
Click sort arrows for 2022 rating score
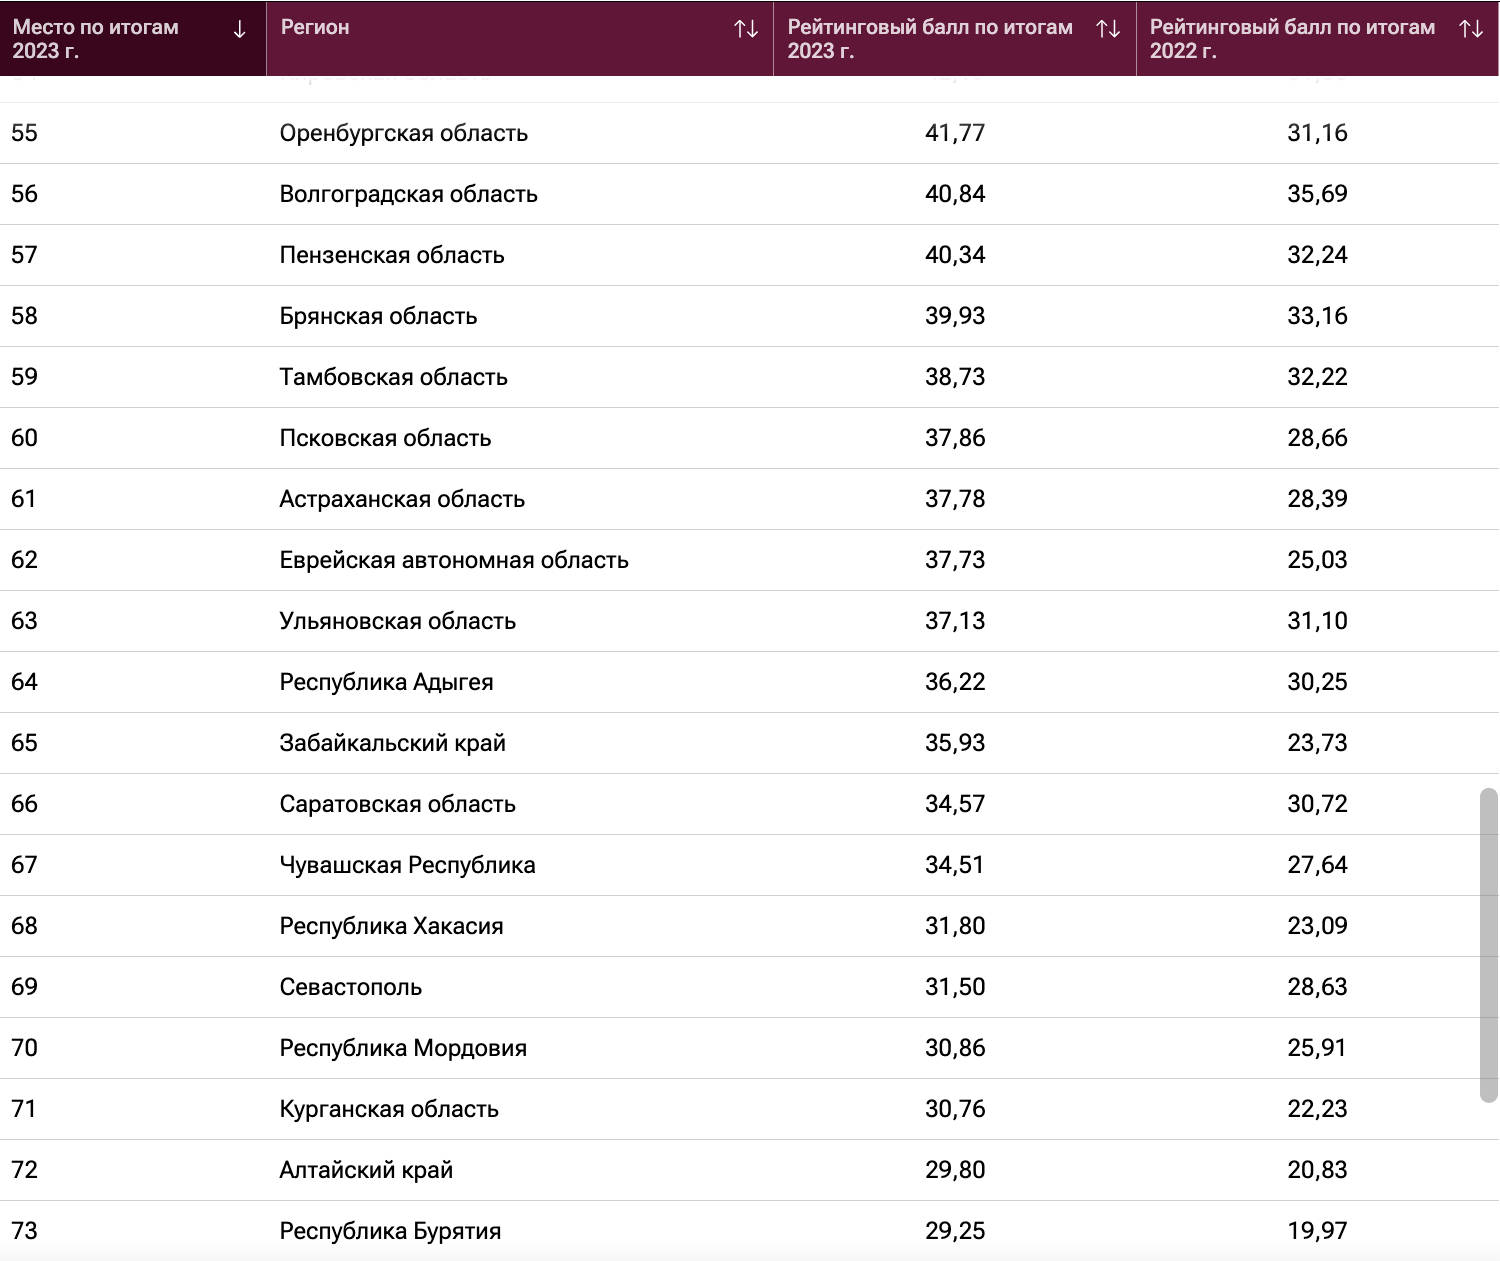(1471, 29)
